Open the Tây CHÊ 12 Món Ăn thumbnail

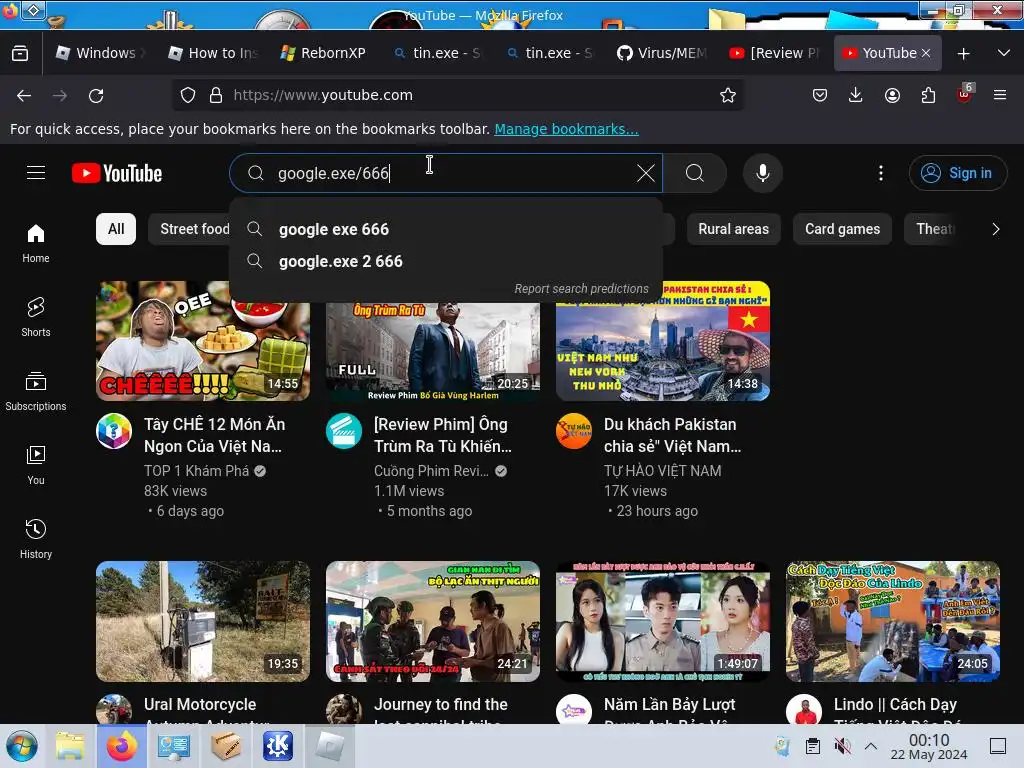click(203, 341)
